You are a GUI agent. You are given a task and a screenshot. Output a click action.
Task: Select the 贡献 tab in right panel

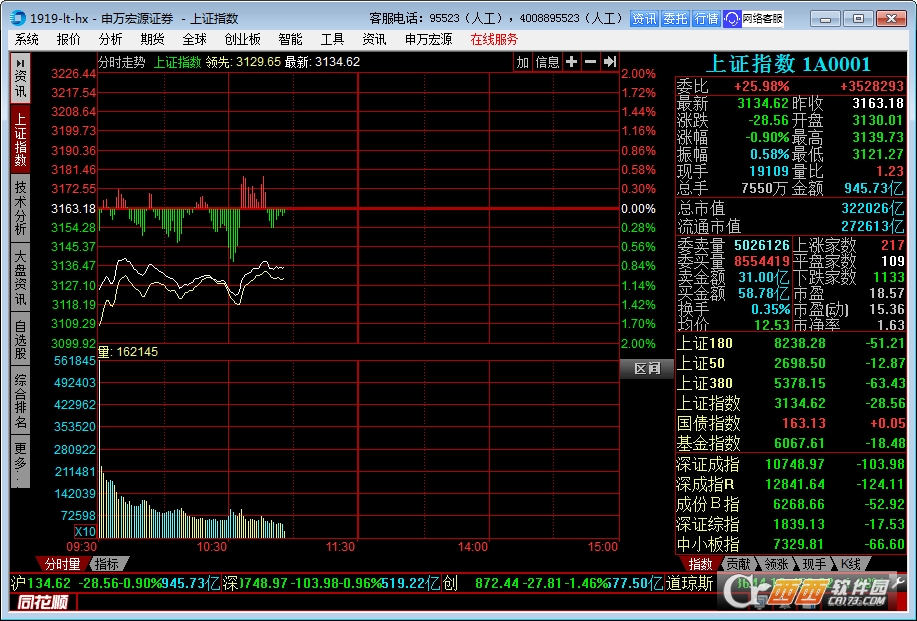coord(739,564)
